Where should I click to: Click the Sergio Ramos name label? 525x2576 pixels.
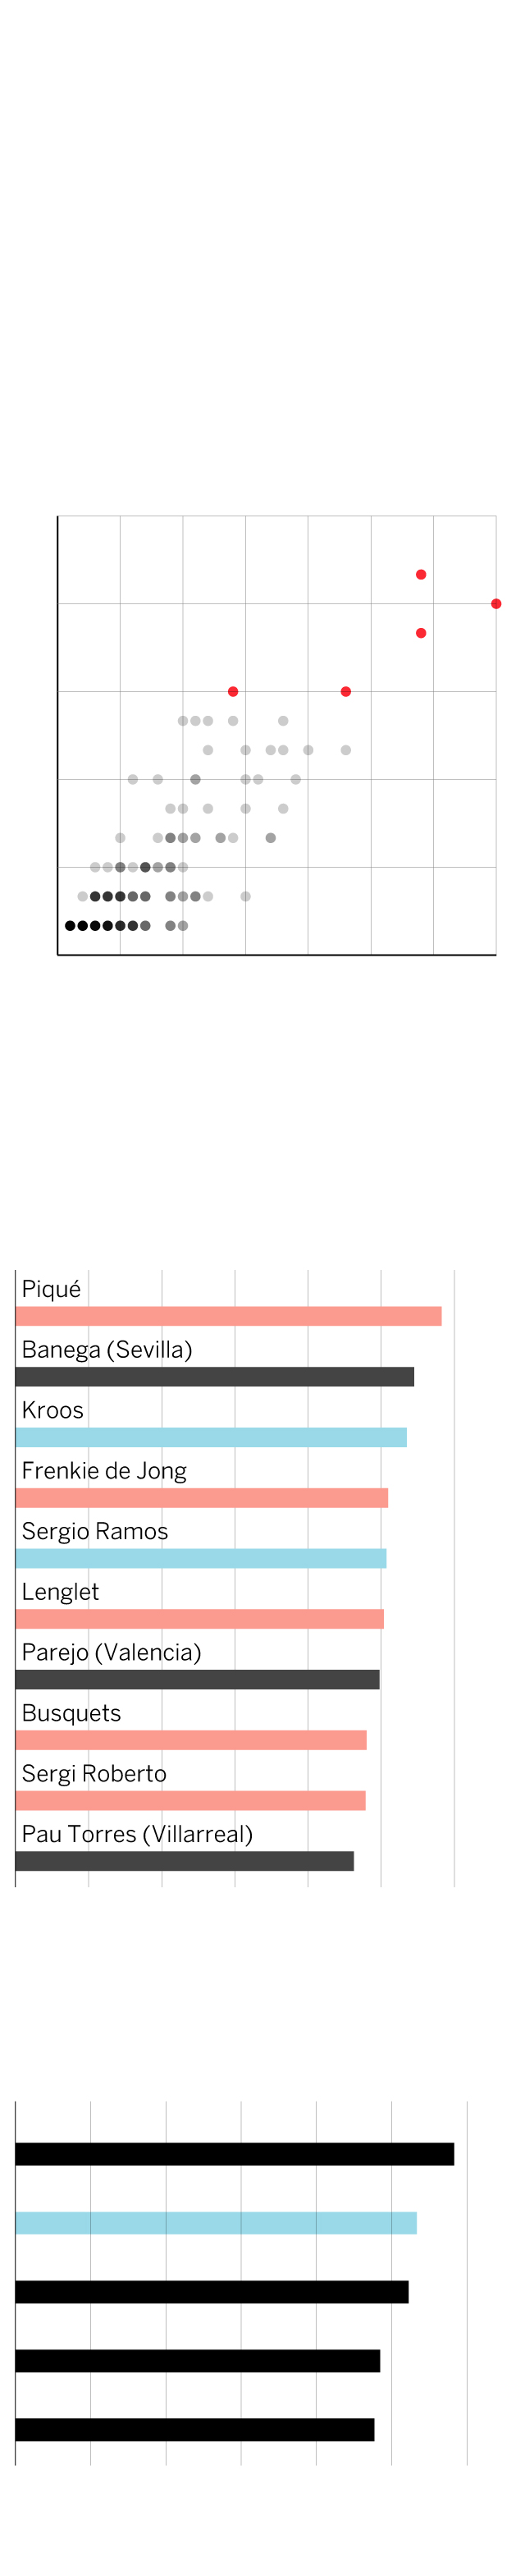(95, 1531)
